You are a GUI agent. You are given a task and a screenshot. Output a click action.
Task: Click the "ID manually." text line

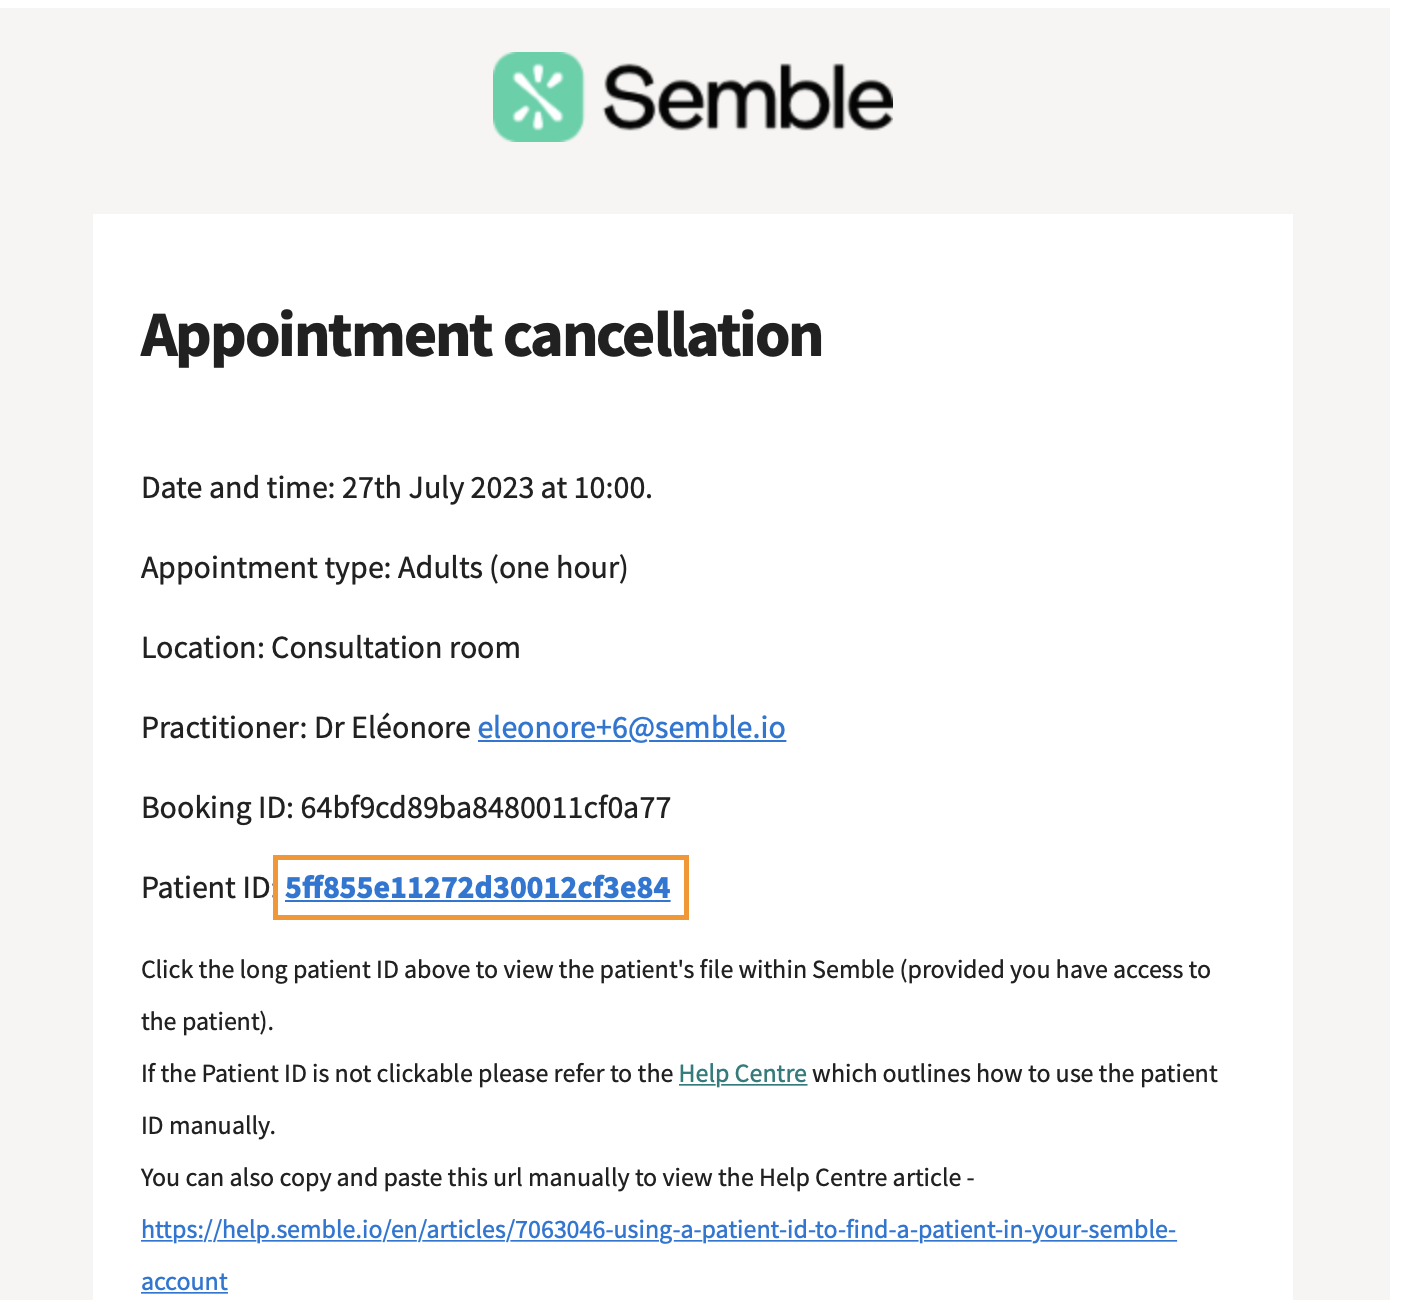pyautogui.click(x=208, y=1125)
